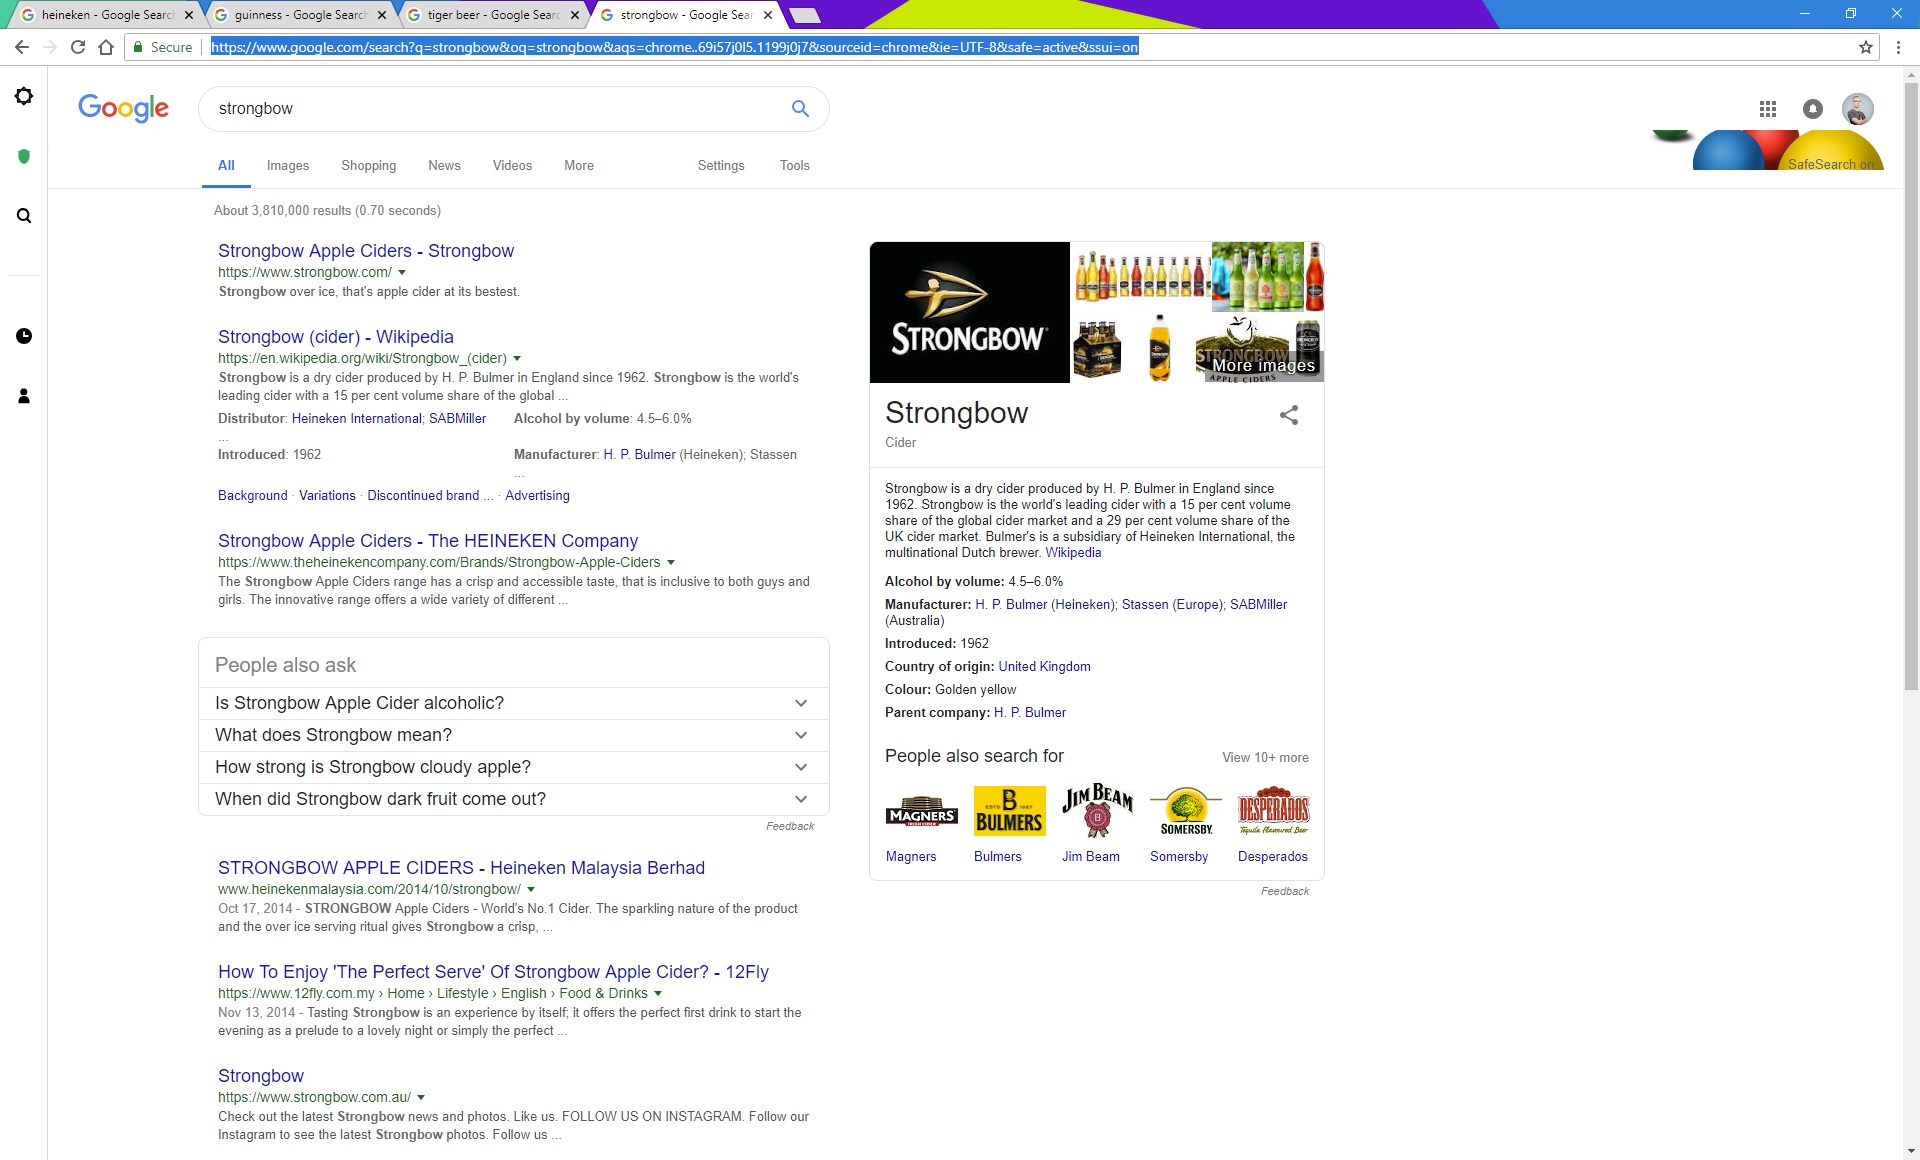Reload the page with refresh icon
The height and width of the screenshot is (1160, 1920).
tap(78, 47)
